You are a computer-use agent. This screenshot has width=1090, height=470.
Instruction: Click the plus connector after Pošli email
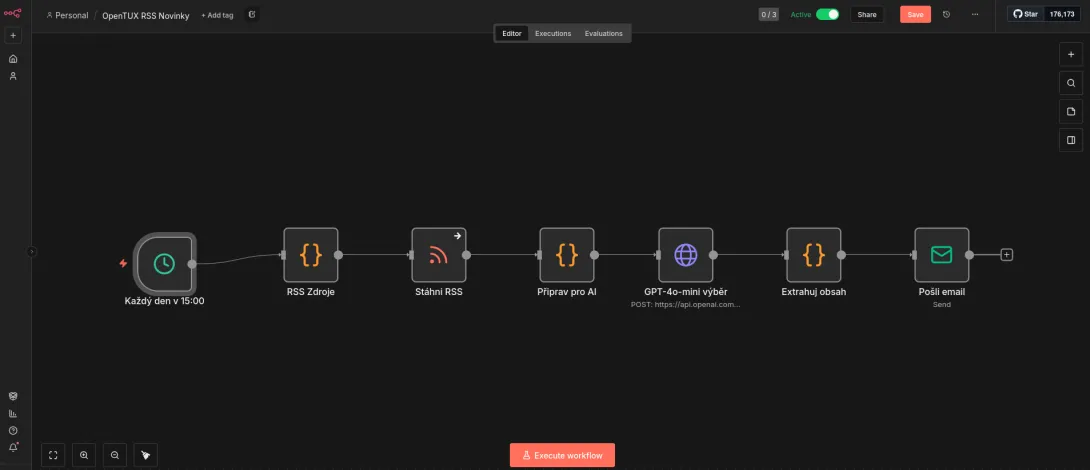coord(1006,255)
